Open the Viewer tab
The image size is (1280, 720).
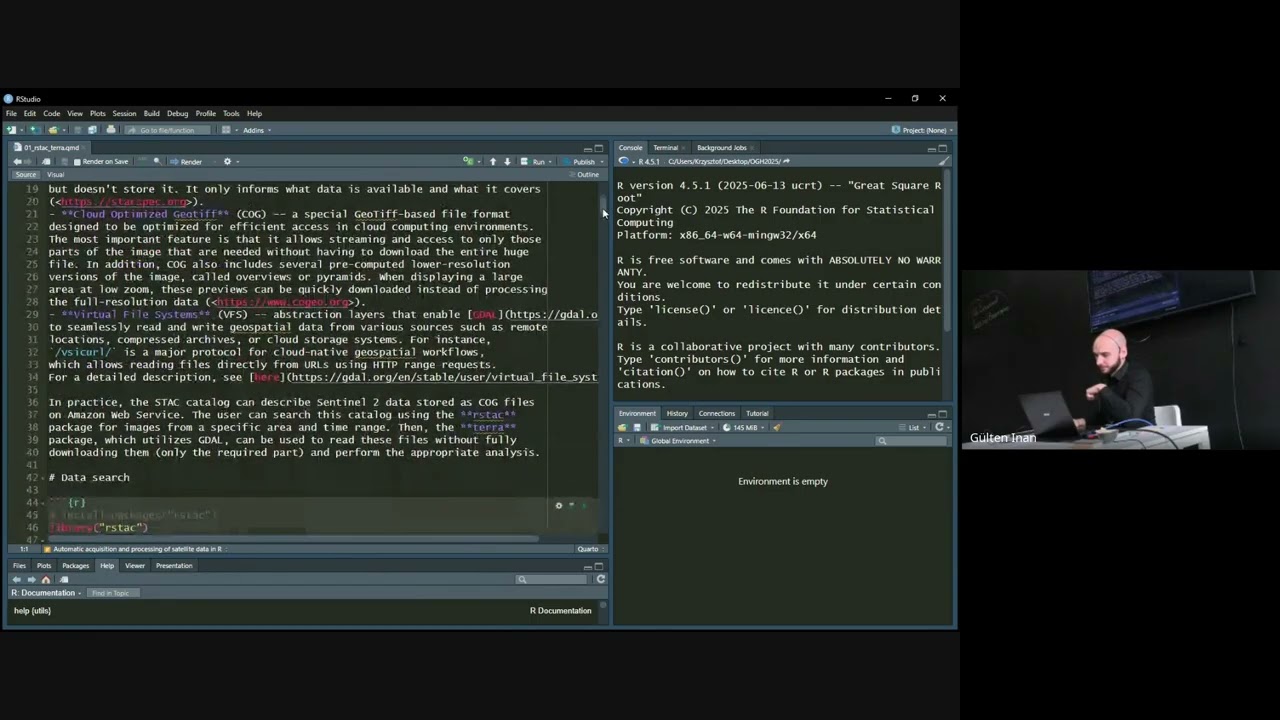[135, 566]
